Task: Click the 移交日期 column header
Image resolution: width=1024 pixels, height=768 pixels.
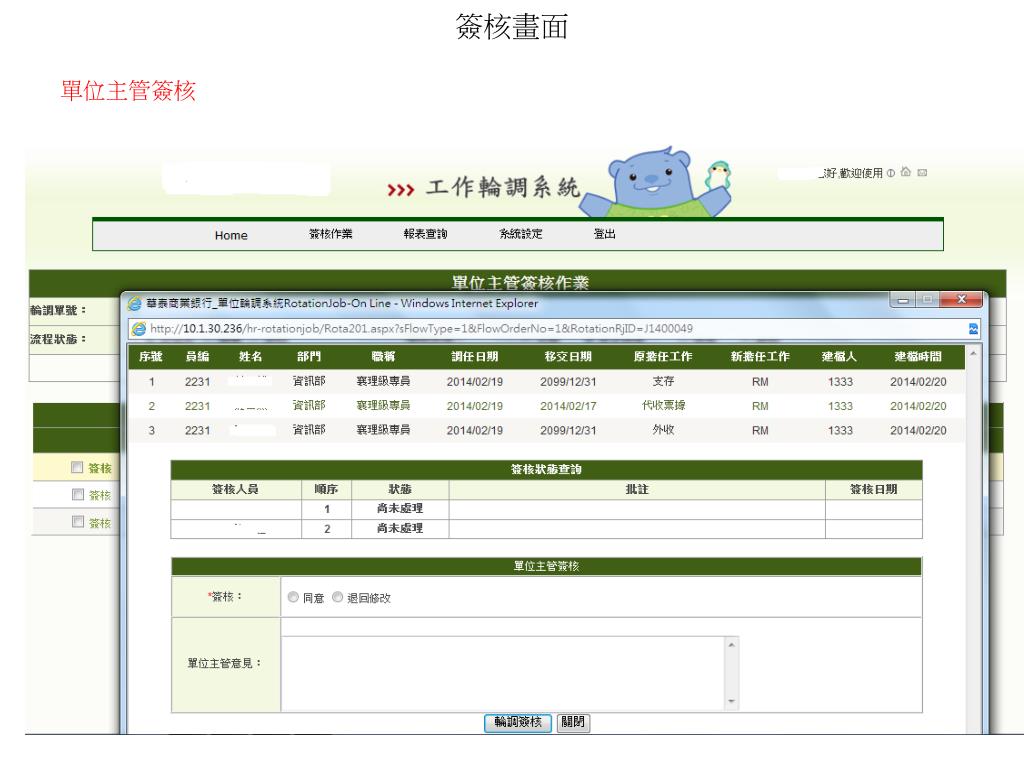Action: pyautogui.click(x=568, y=357)
